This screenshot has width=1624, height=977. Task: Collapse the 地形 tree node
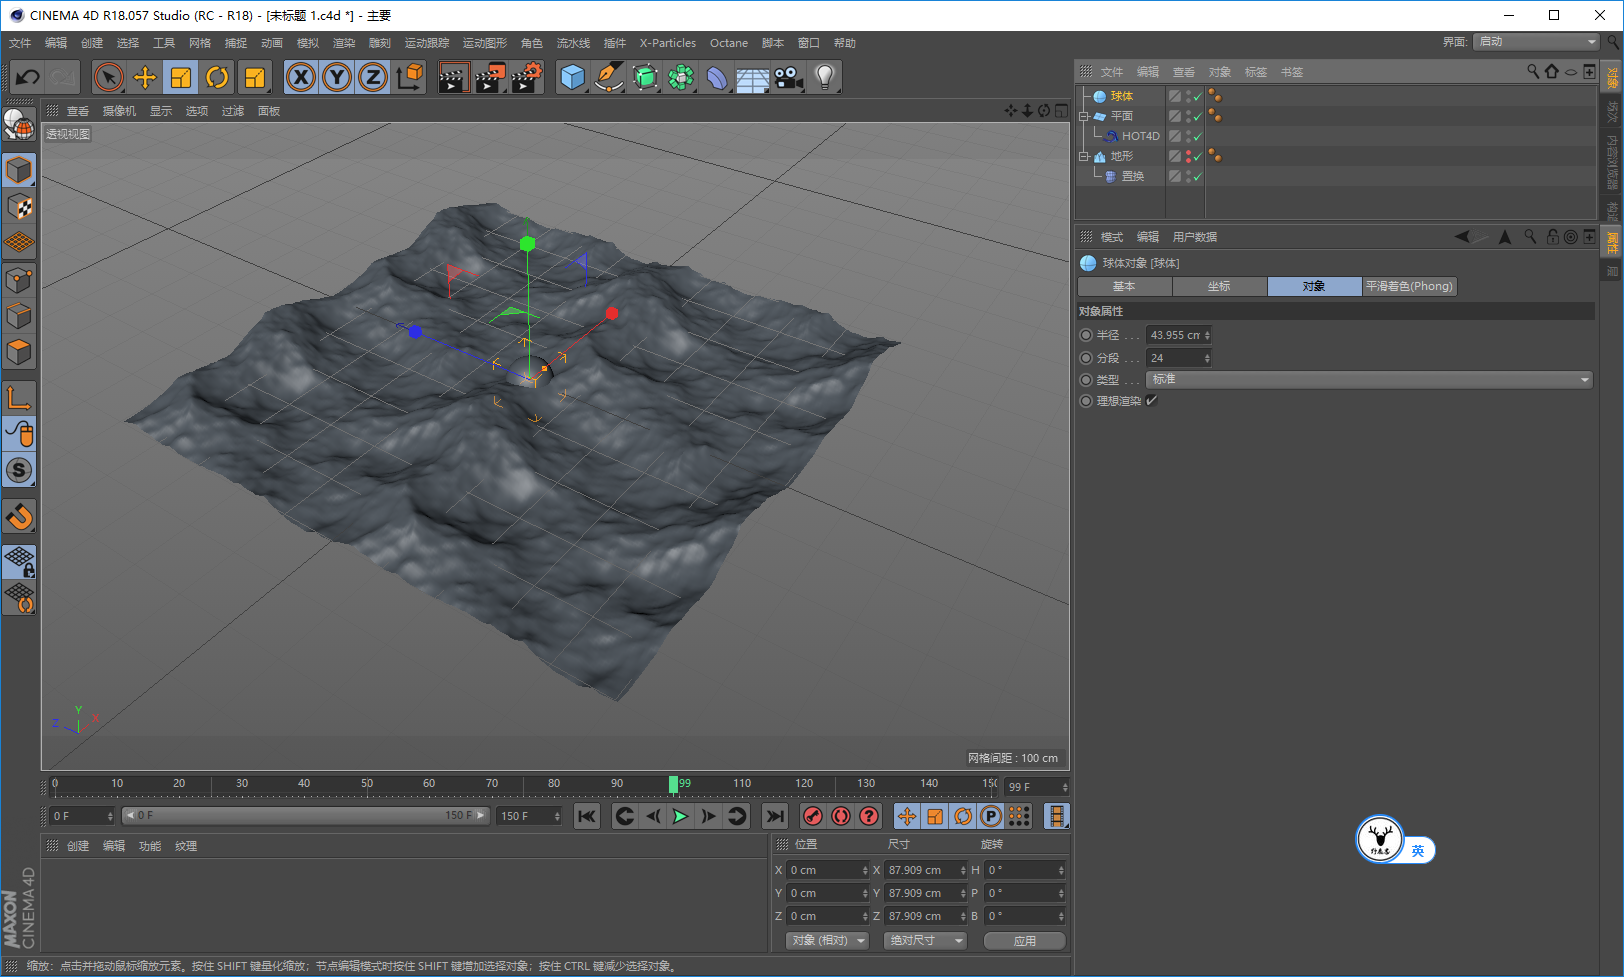[x=1084, y=156]
